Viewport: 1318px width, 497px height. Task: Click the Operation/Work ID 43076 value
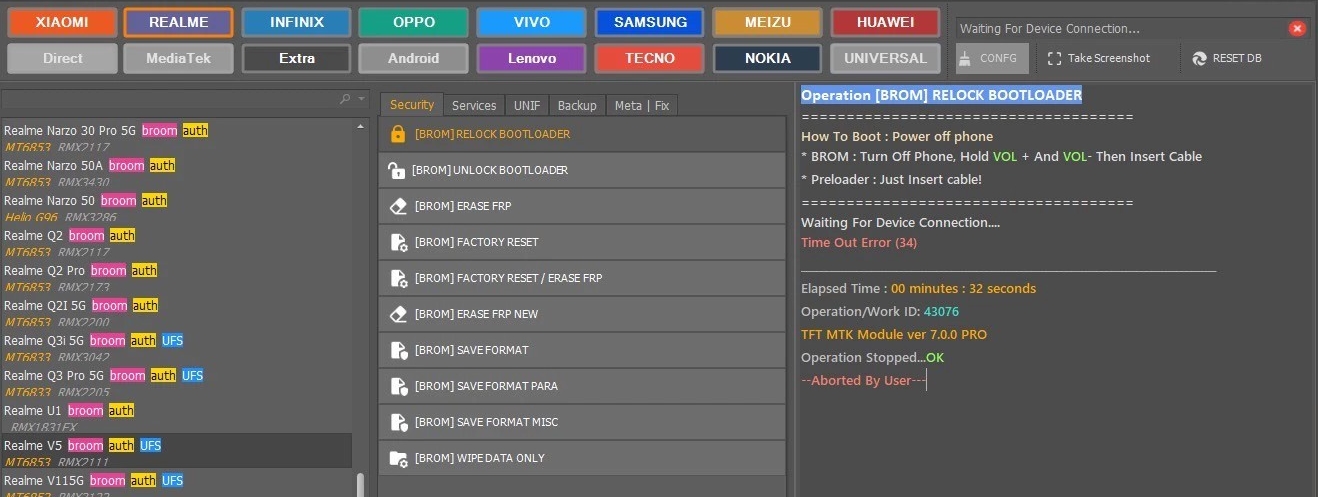(x=941, y=311)
